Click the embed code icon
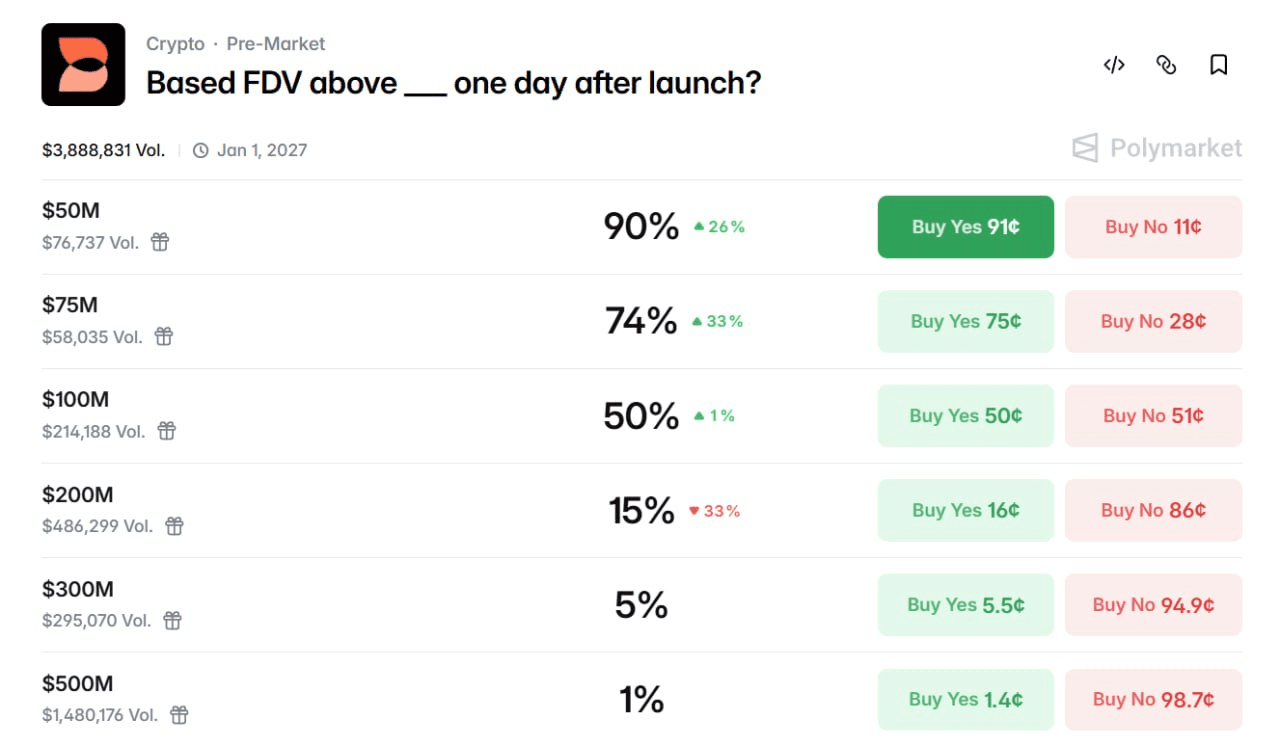 coord(1114,65)
